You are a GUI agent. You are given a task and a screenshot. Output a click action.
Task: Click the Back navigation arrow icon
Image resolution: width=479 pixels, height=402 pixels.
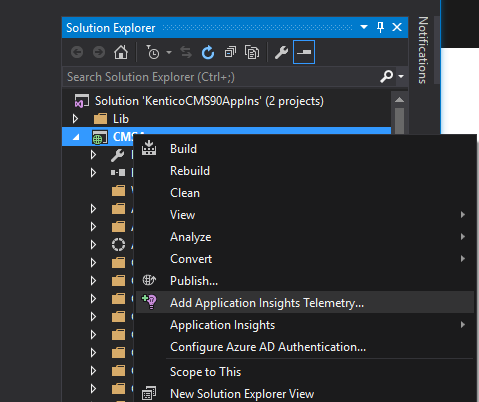(77, 52)
